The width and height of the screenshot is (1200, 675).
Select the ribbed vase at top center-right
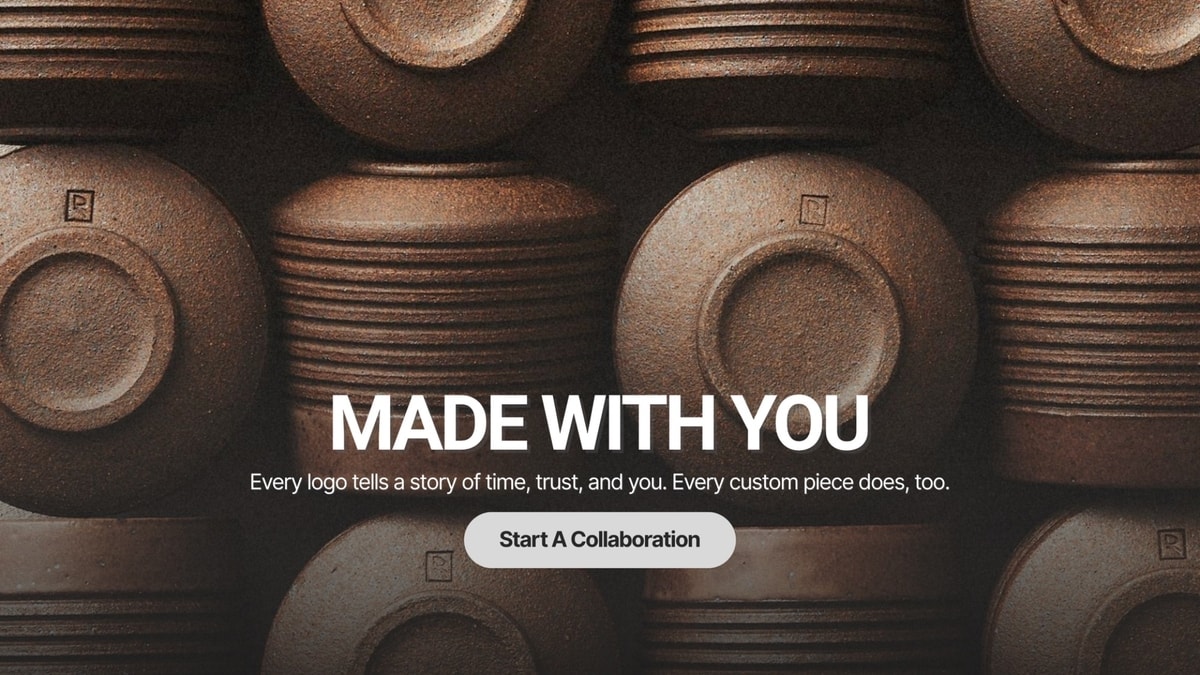click(790, 62)
